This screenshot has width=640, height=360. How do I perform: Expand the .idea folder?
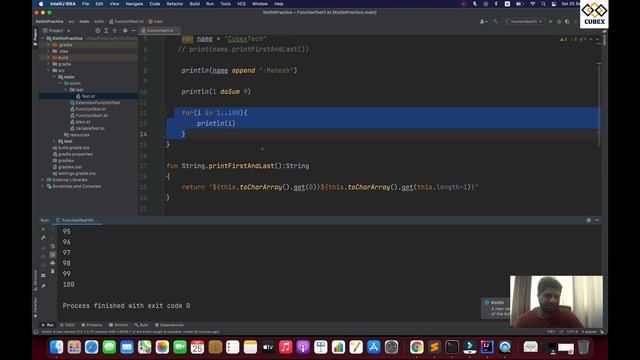49,51
